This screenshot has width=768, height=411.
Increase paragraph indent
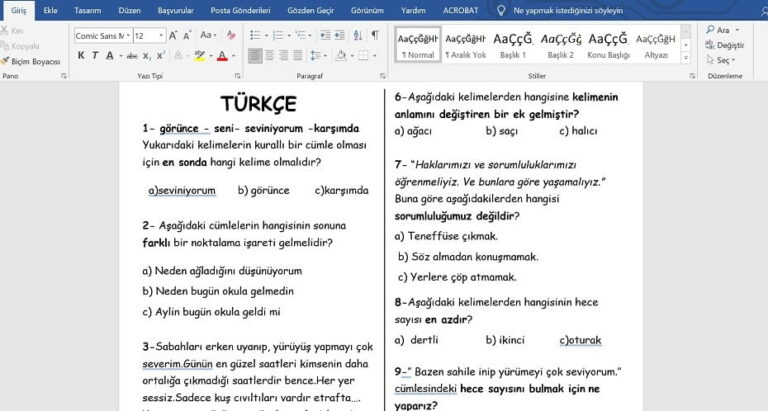pyautogui.click(x=339, y=35)
